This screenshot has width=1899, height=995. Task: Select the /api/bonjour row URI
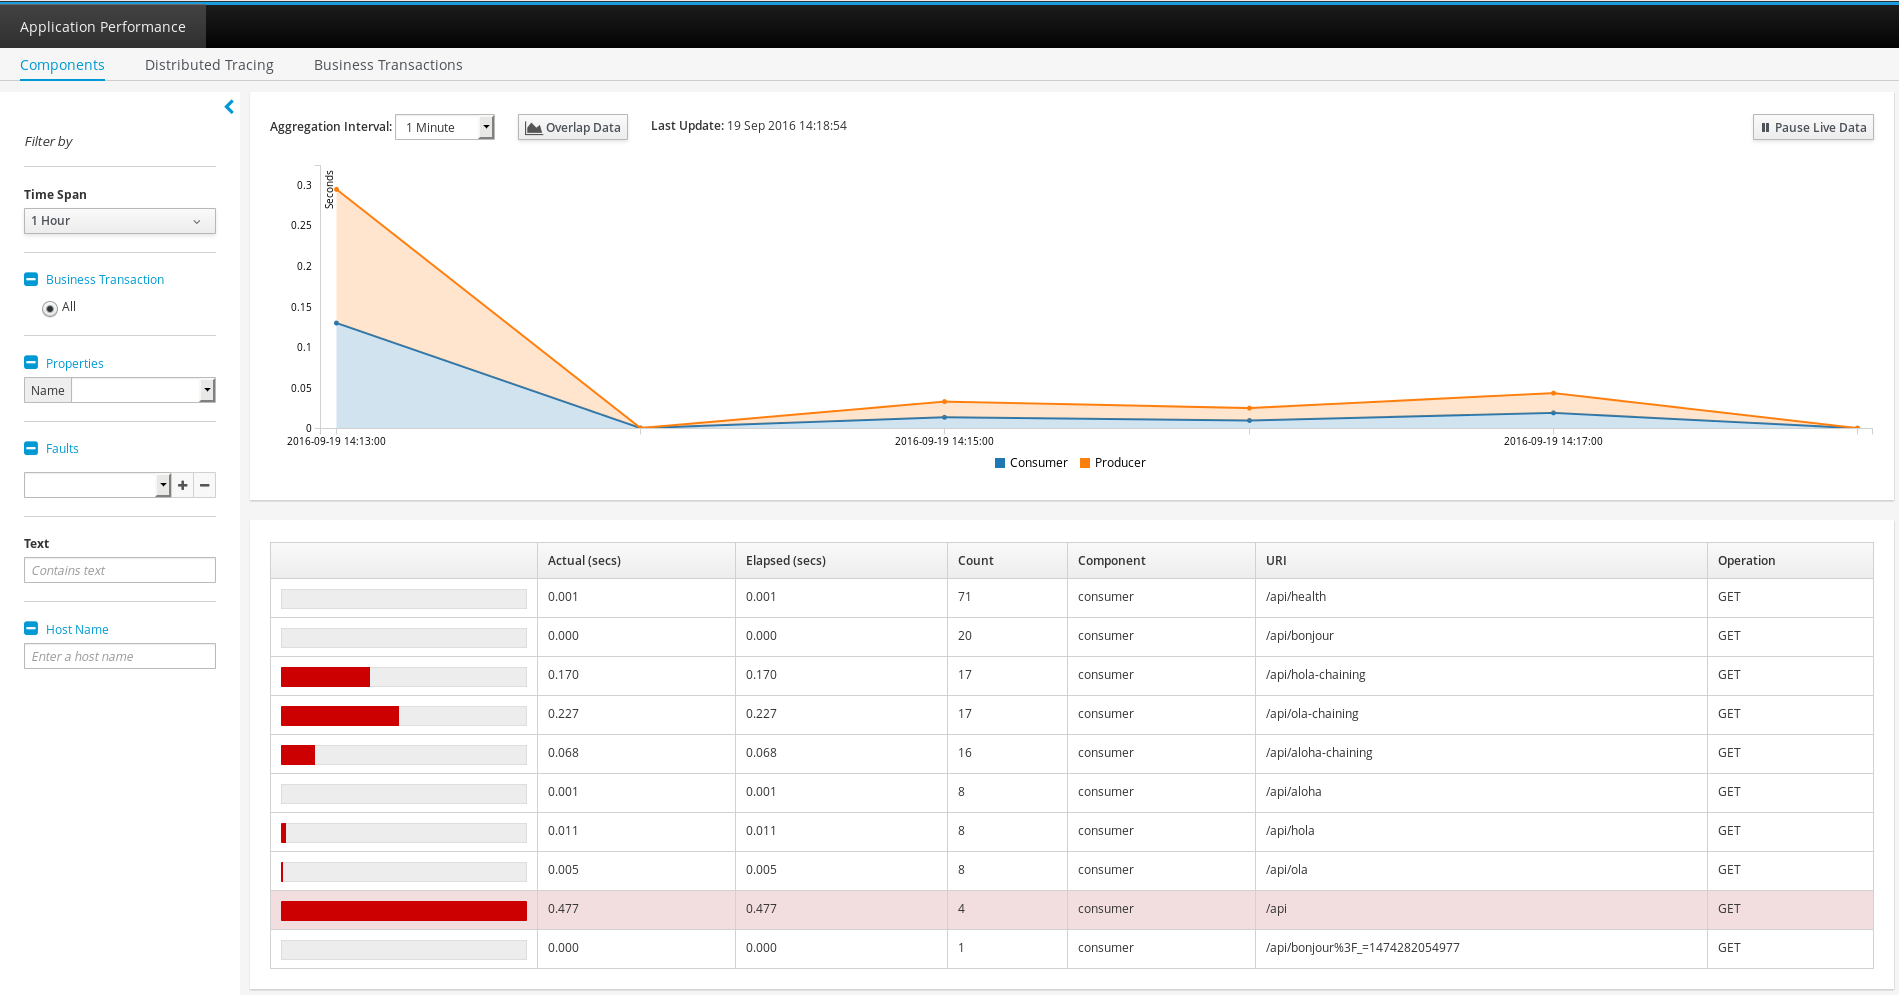click(x=1300, y=636)
